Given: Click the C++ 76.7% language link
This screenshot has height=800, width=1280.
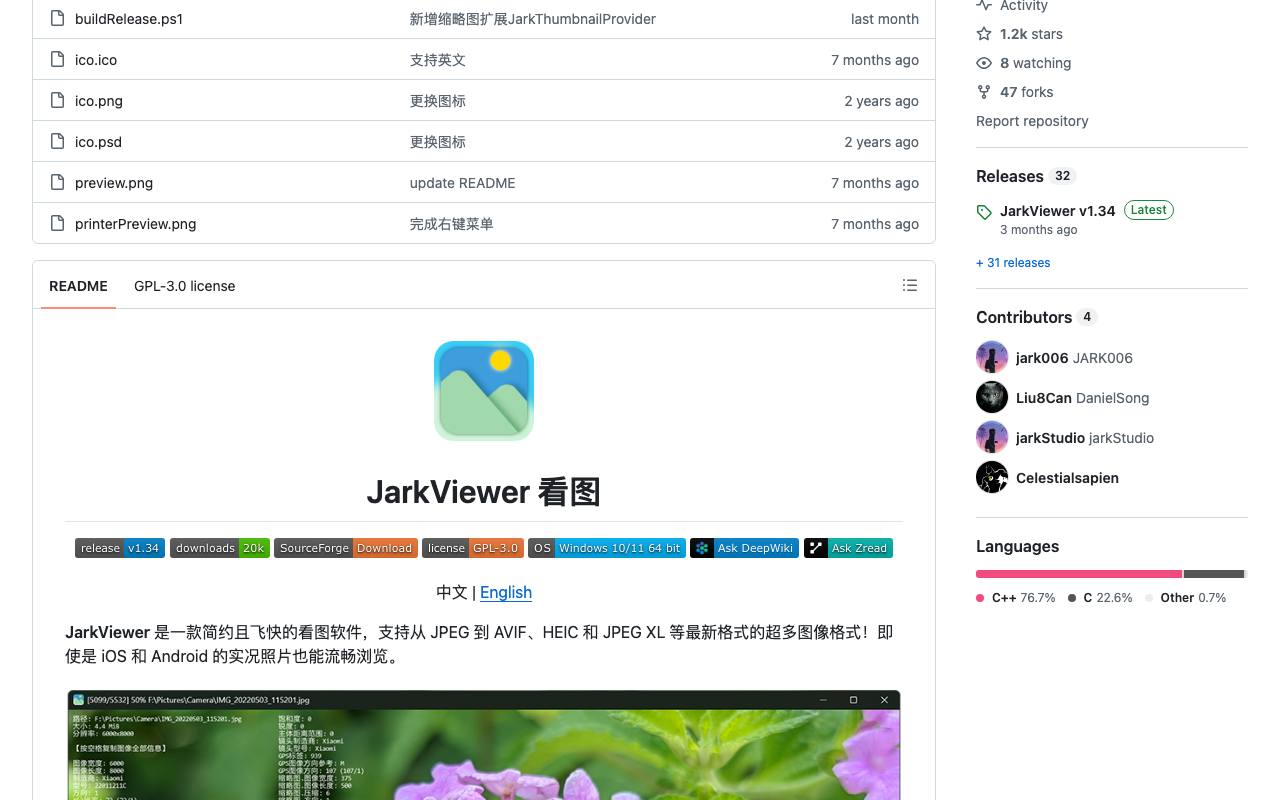Looking at the screenshot, I should click(1016, 598).
